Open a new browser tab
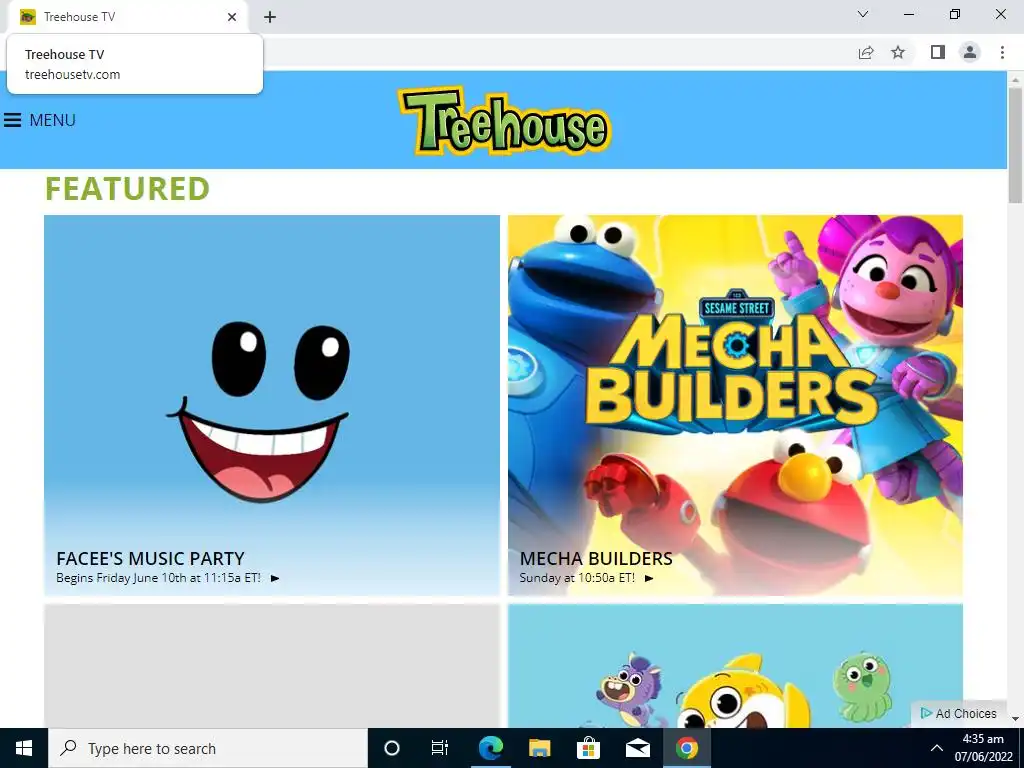 [270, 18]
